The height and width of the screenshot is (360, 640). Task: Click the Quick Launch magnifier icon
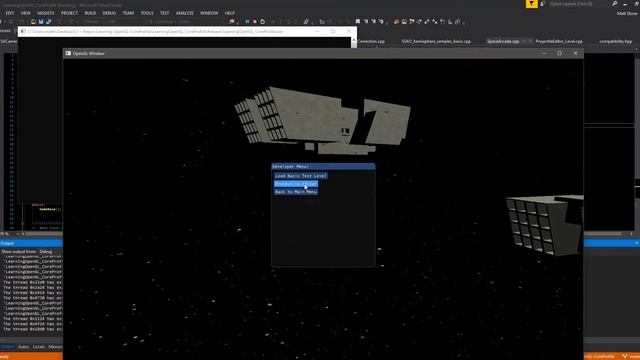coord(615,4)
